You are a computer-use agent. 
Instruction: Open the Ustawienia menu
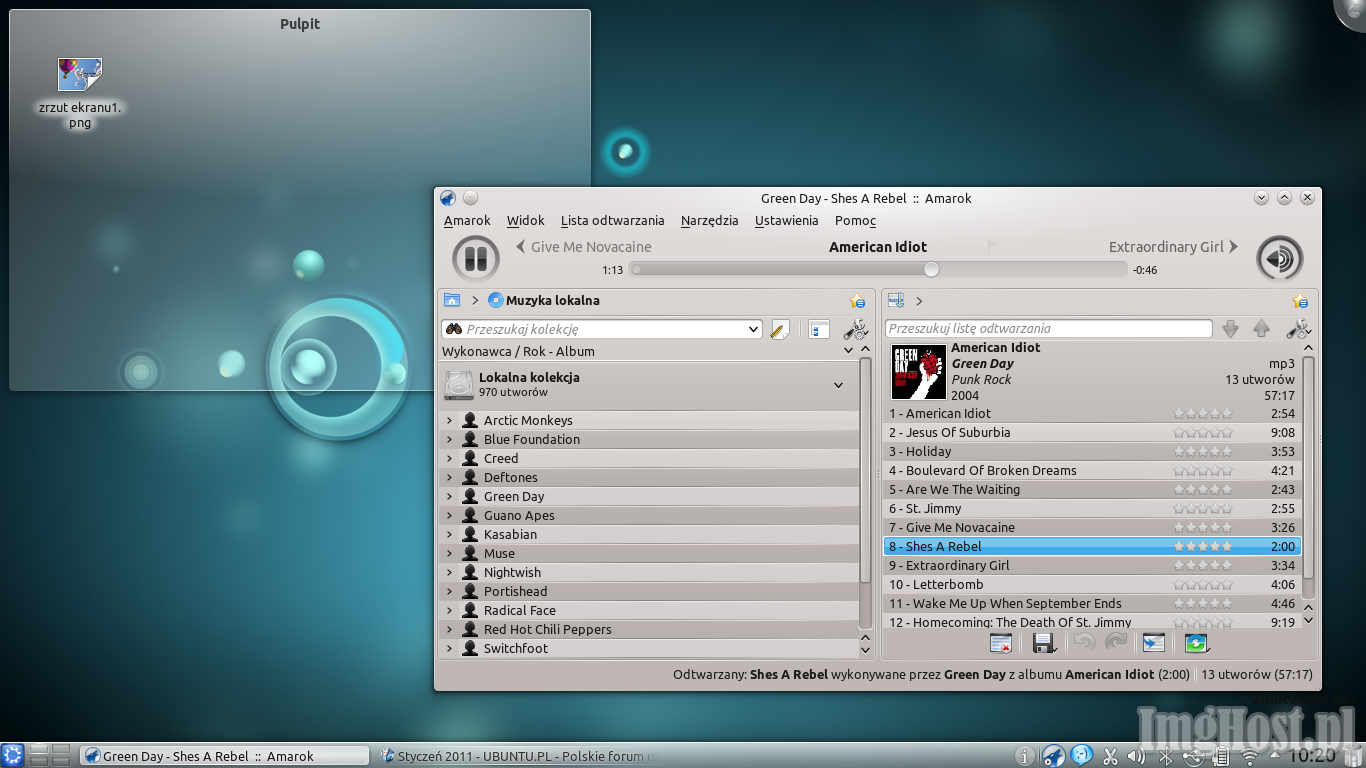pos(787,221)
